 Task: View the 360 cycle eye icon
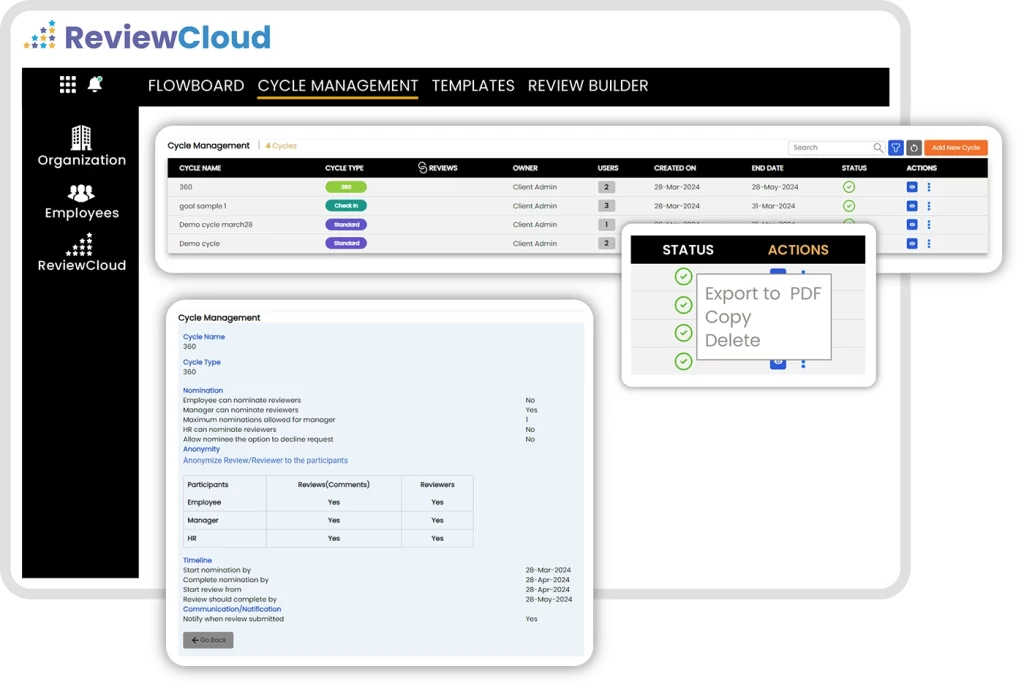click(x=912, y=187)
